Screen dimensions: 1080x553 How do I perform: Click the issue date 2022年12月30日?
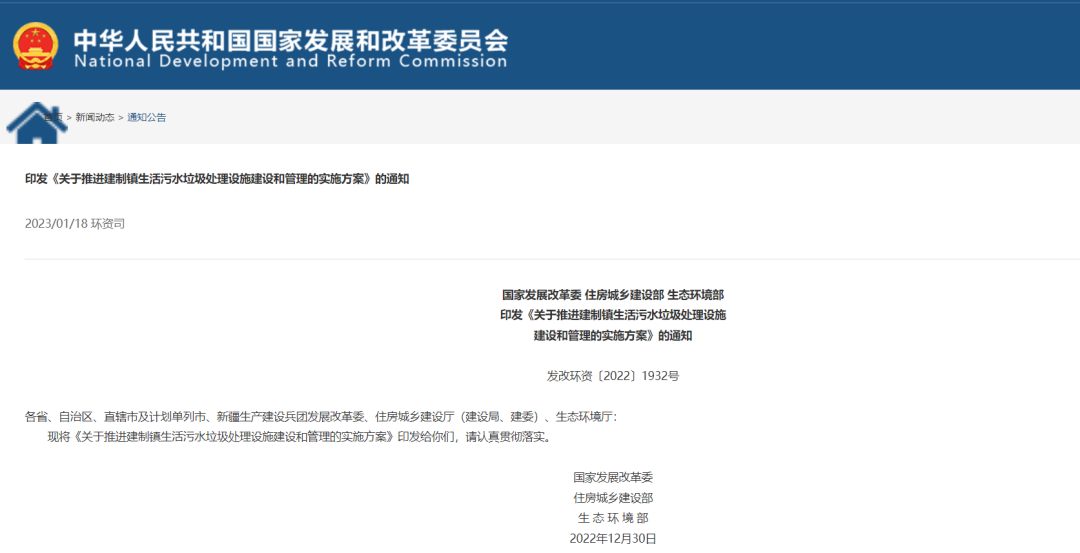click(x=612, y=538)
